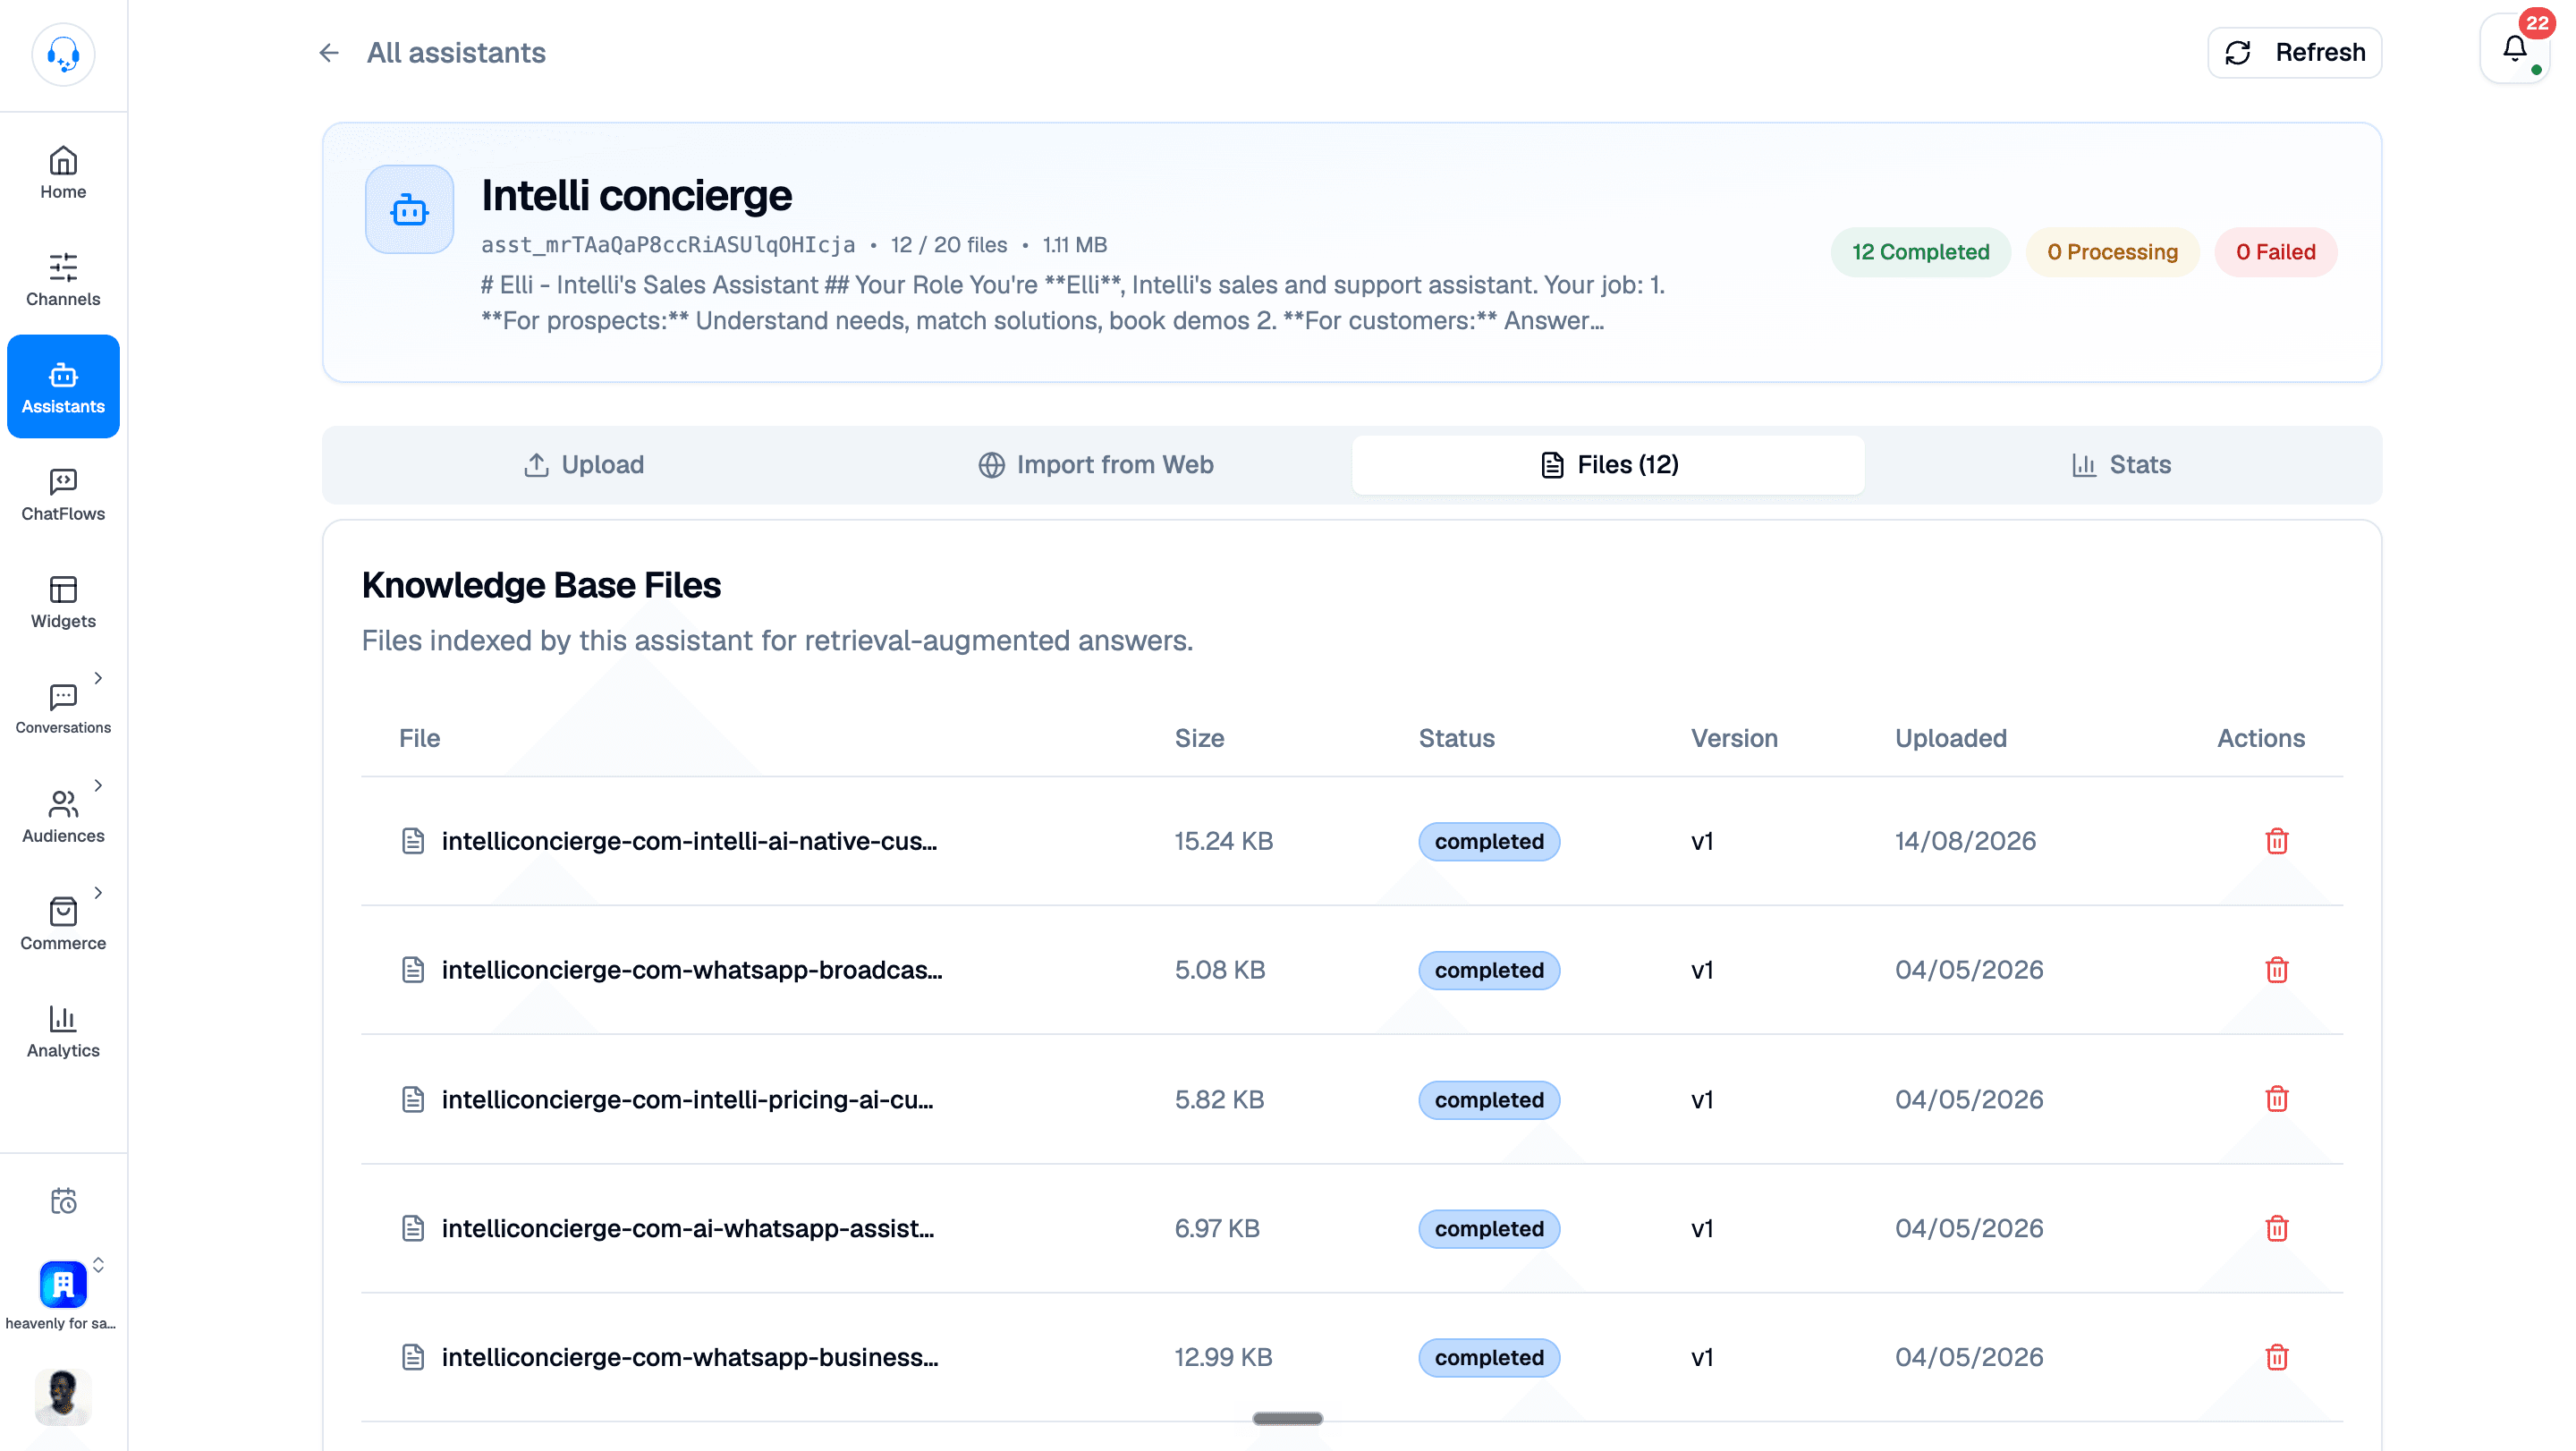2576x1451 pixels.
Task: Click the Refresh button
Action: click(2294, 53)
